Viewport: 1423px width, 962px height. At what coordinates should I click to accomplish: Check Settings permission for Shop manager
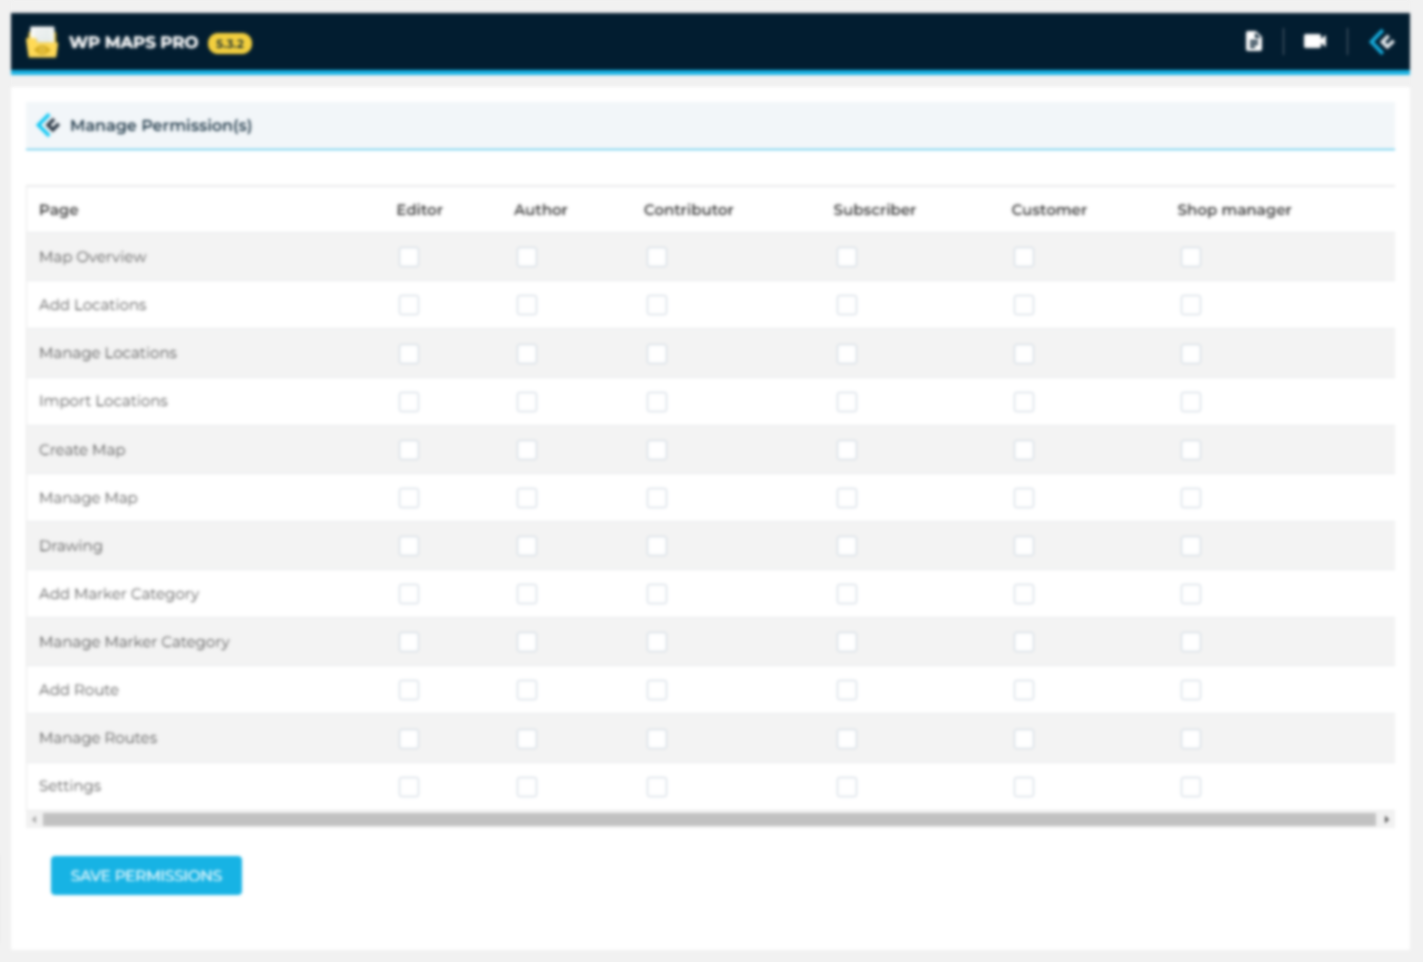[x=1191, y=787]
